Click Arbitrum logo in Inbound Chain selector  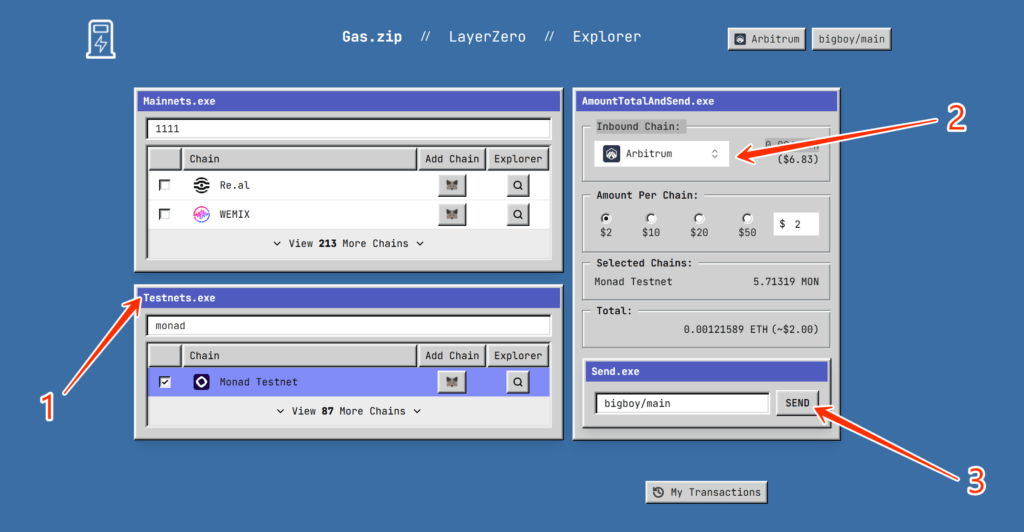click(x=611, y=153)
